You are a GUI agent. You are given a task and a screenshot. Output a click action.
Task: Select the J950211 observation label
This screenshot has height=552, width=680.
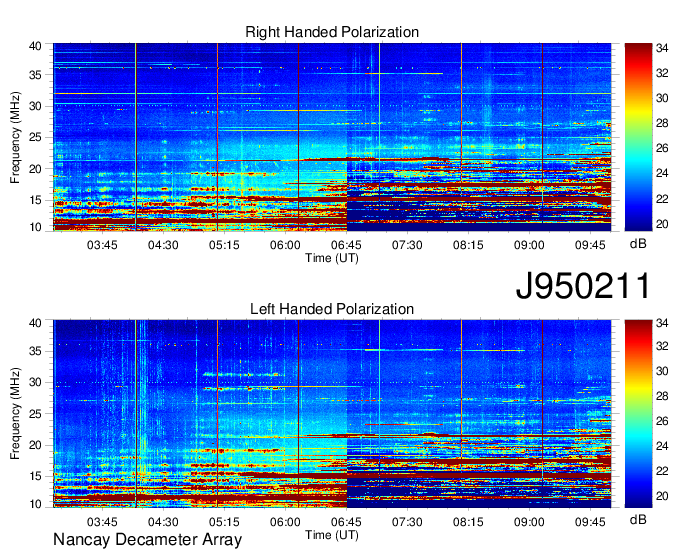pyautogui.click(x=583, y=286)
